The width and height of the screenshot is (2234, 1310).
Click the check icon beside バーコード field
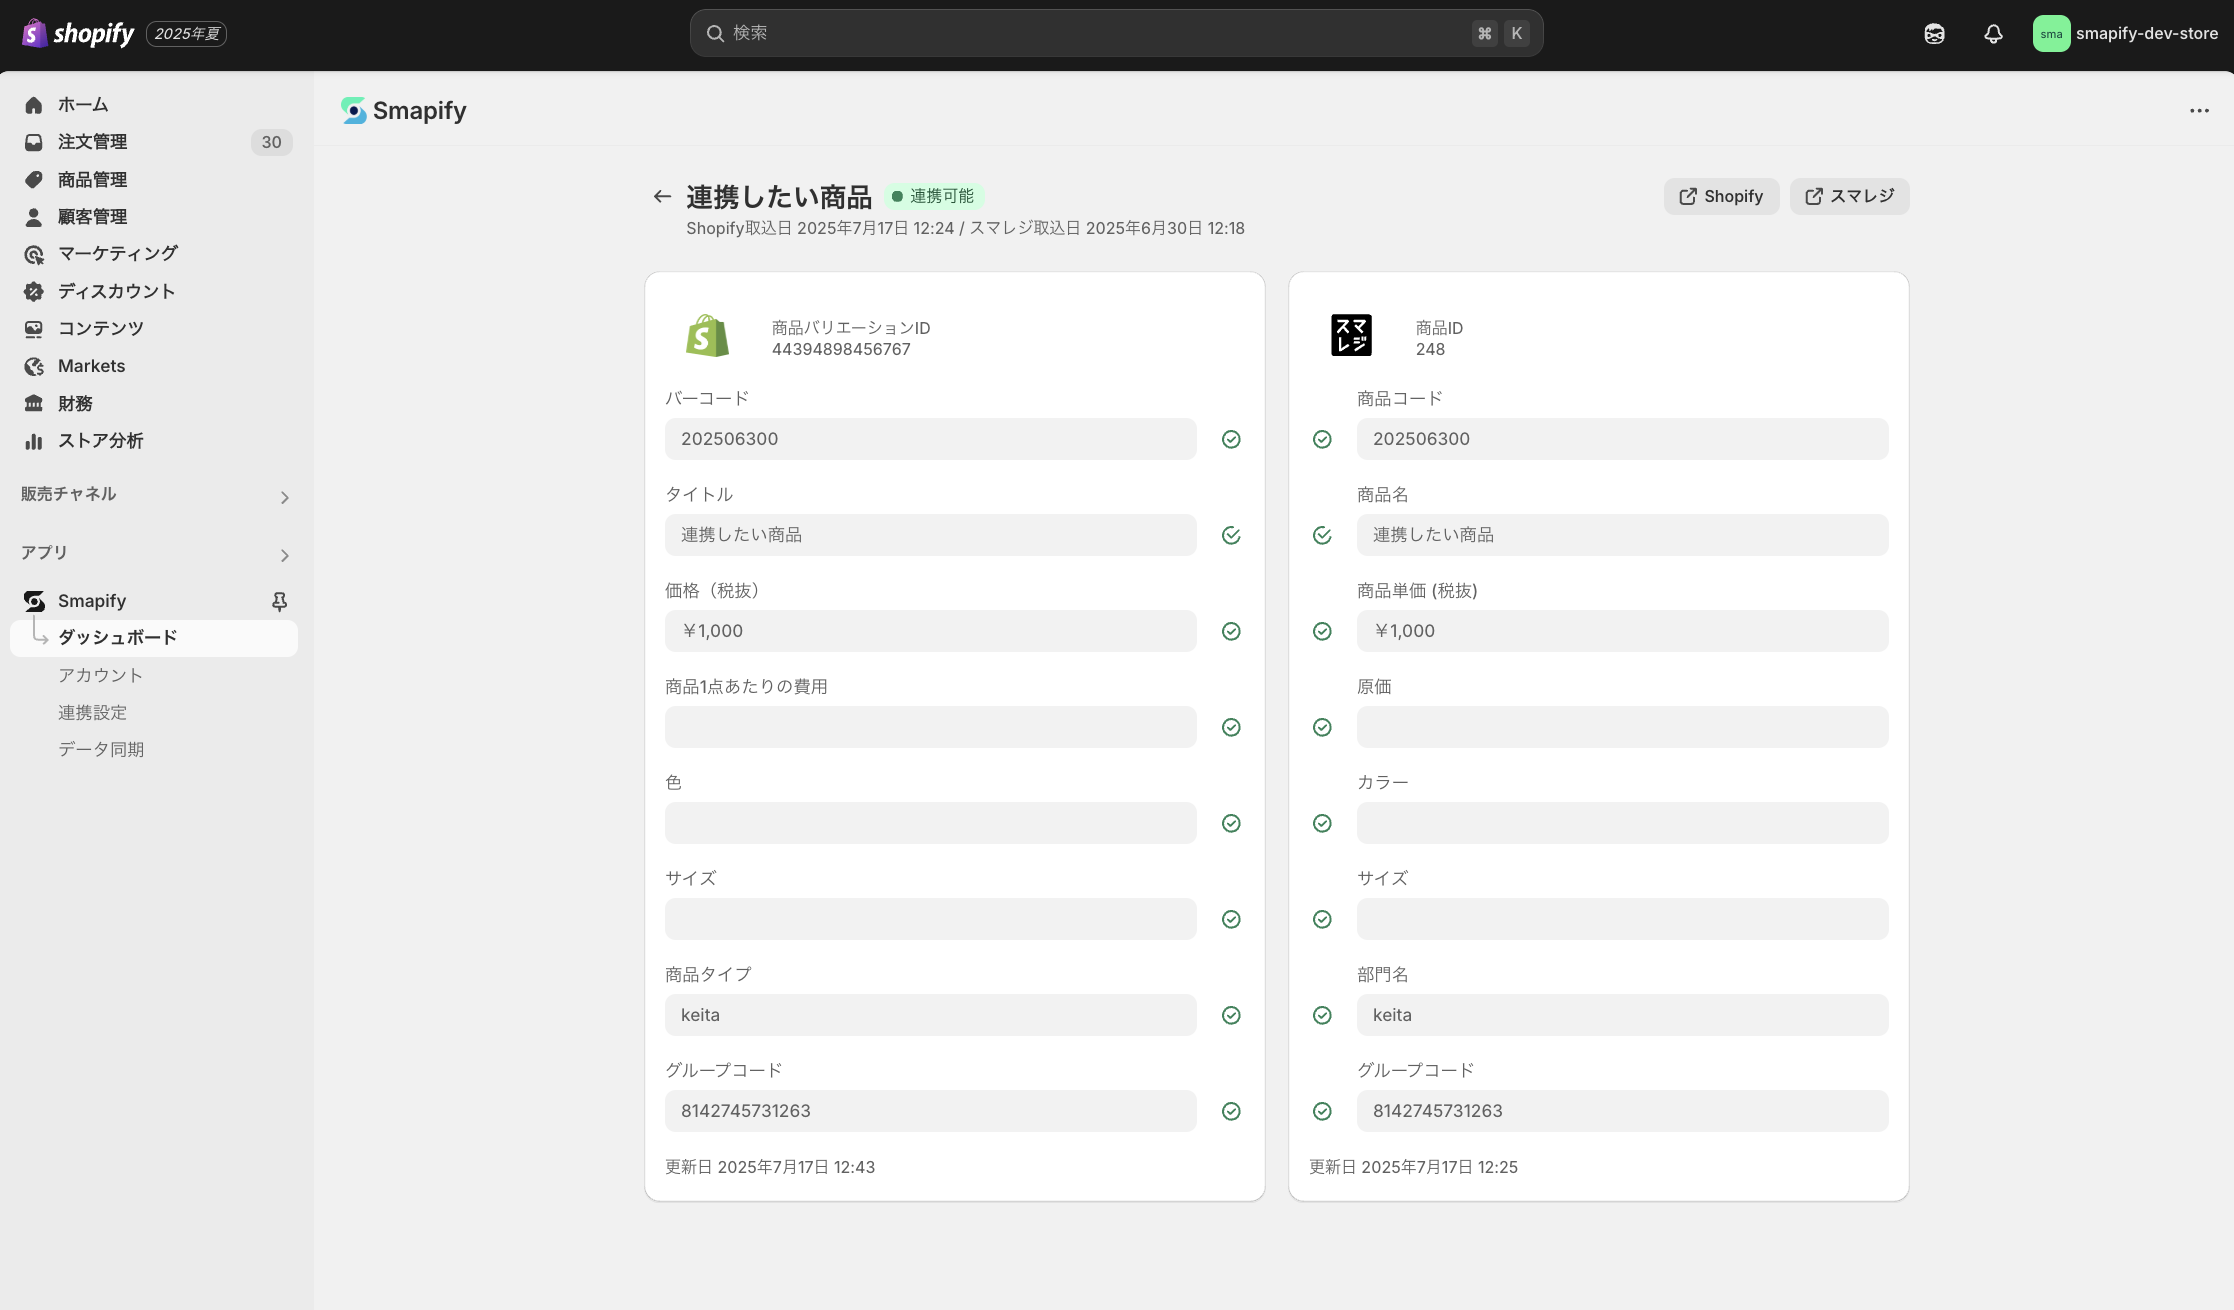pyautogui.click(x=1231, y=439)
